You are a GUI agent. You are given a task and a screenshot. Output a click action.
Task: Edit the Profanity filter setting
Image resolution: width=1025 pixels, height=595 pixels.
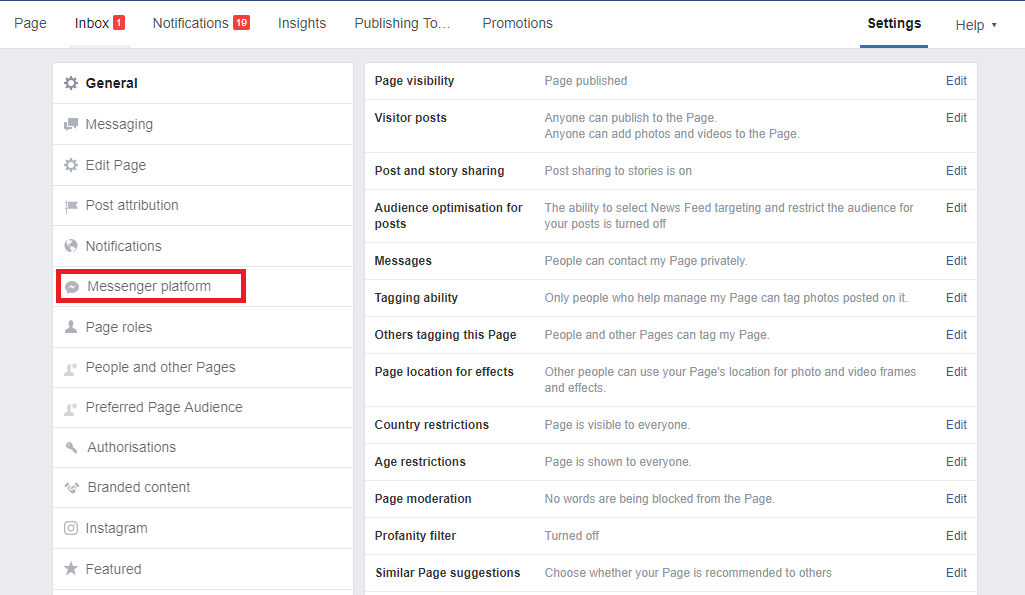[956, 536]
